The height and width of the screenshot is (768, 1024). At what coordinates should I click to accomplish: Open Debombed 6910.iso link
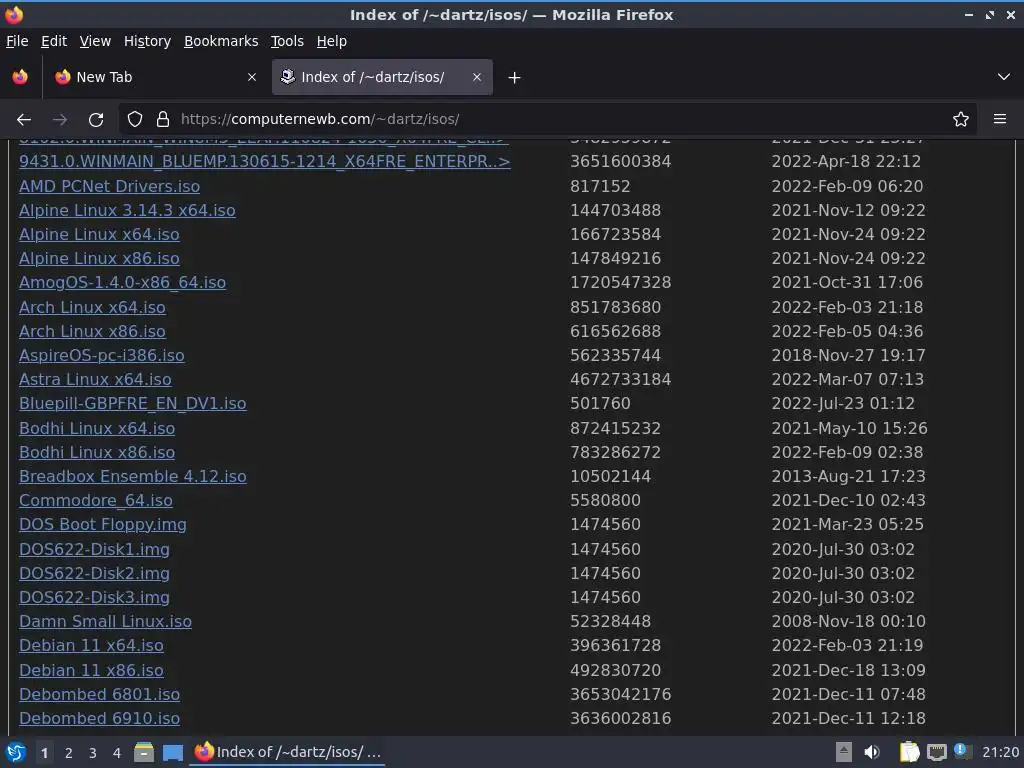coord(99,719)
